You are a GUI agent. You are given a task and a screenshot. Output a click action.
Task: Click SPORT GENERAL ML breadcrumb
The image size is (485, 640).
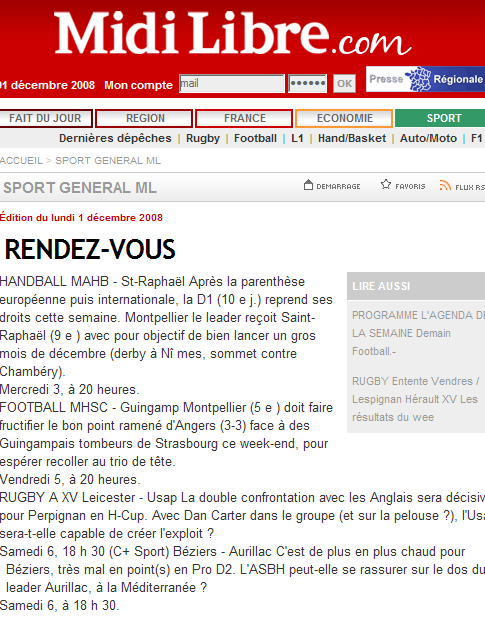(108, 160)
